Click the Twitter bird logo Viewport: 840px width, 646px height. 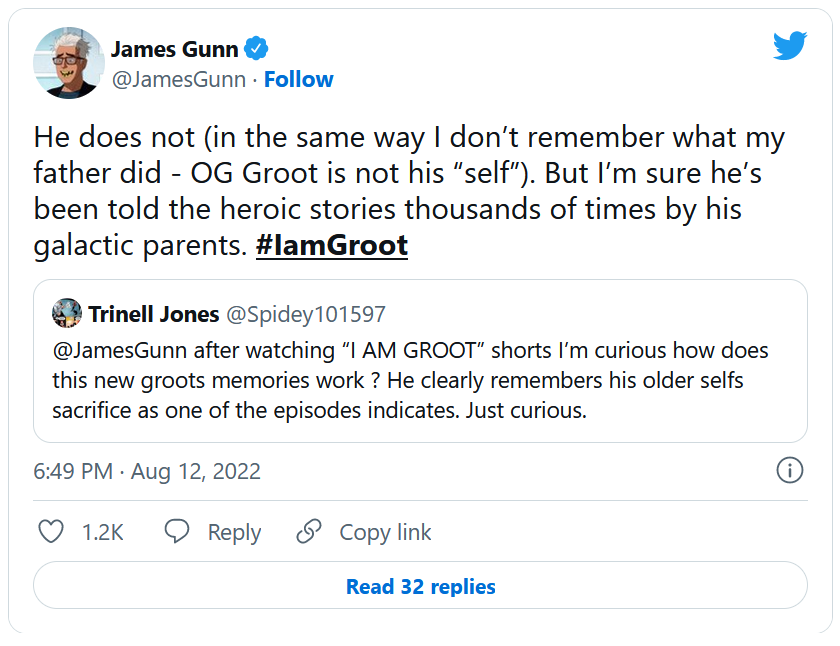790,45
